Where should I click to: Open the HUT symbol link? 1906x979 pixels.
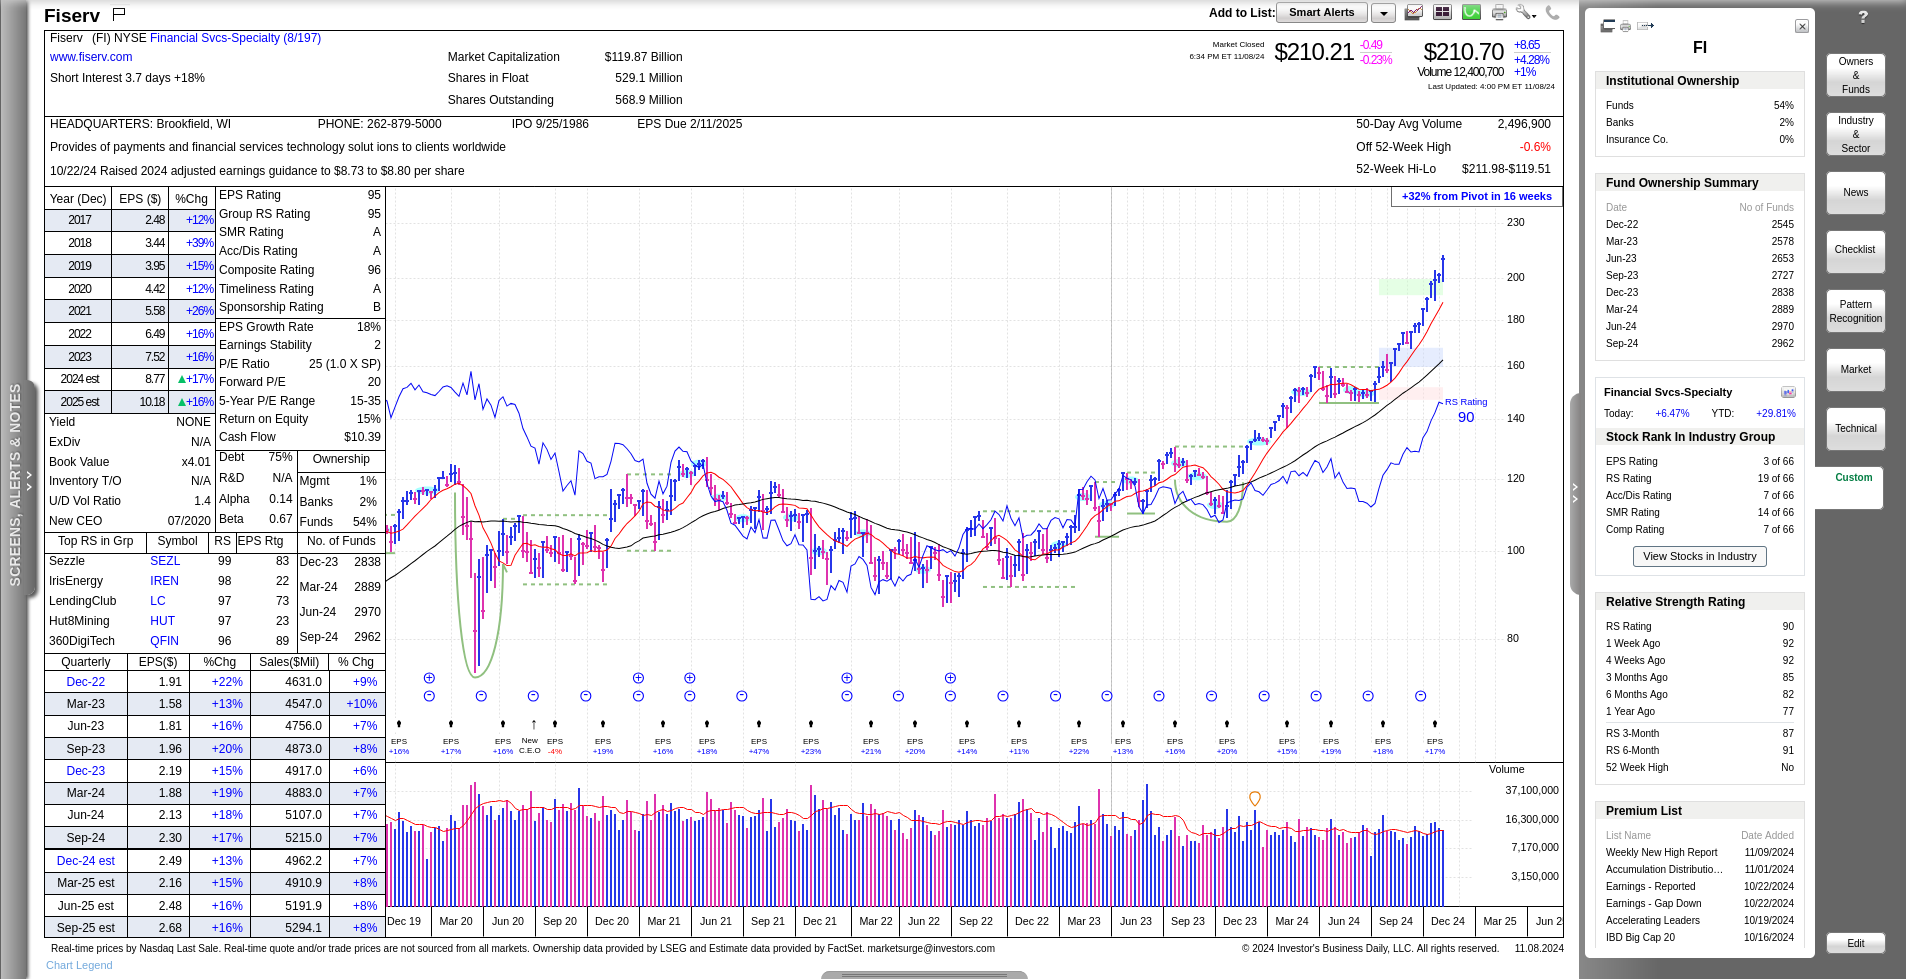(162, 621)
